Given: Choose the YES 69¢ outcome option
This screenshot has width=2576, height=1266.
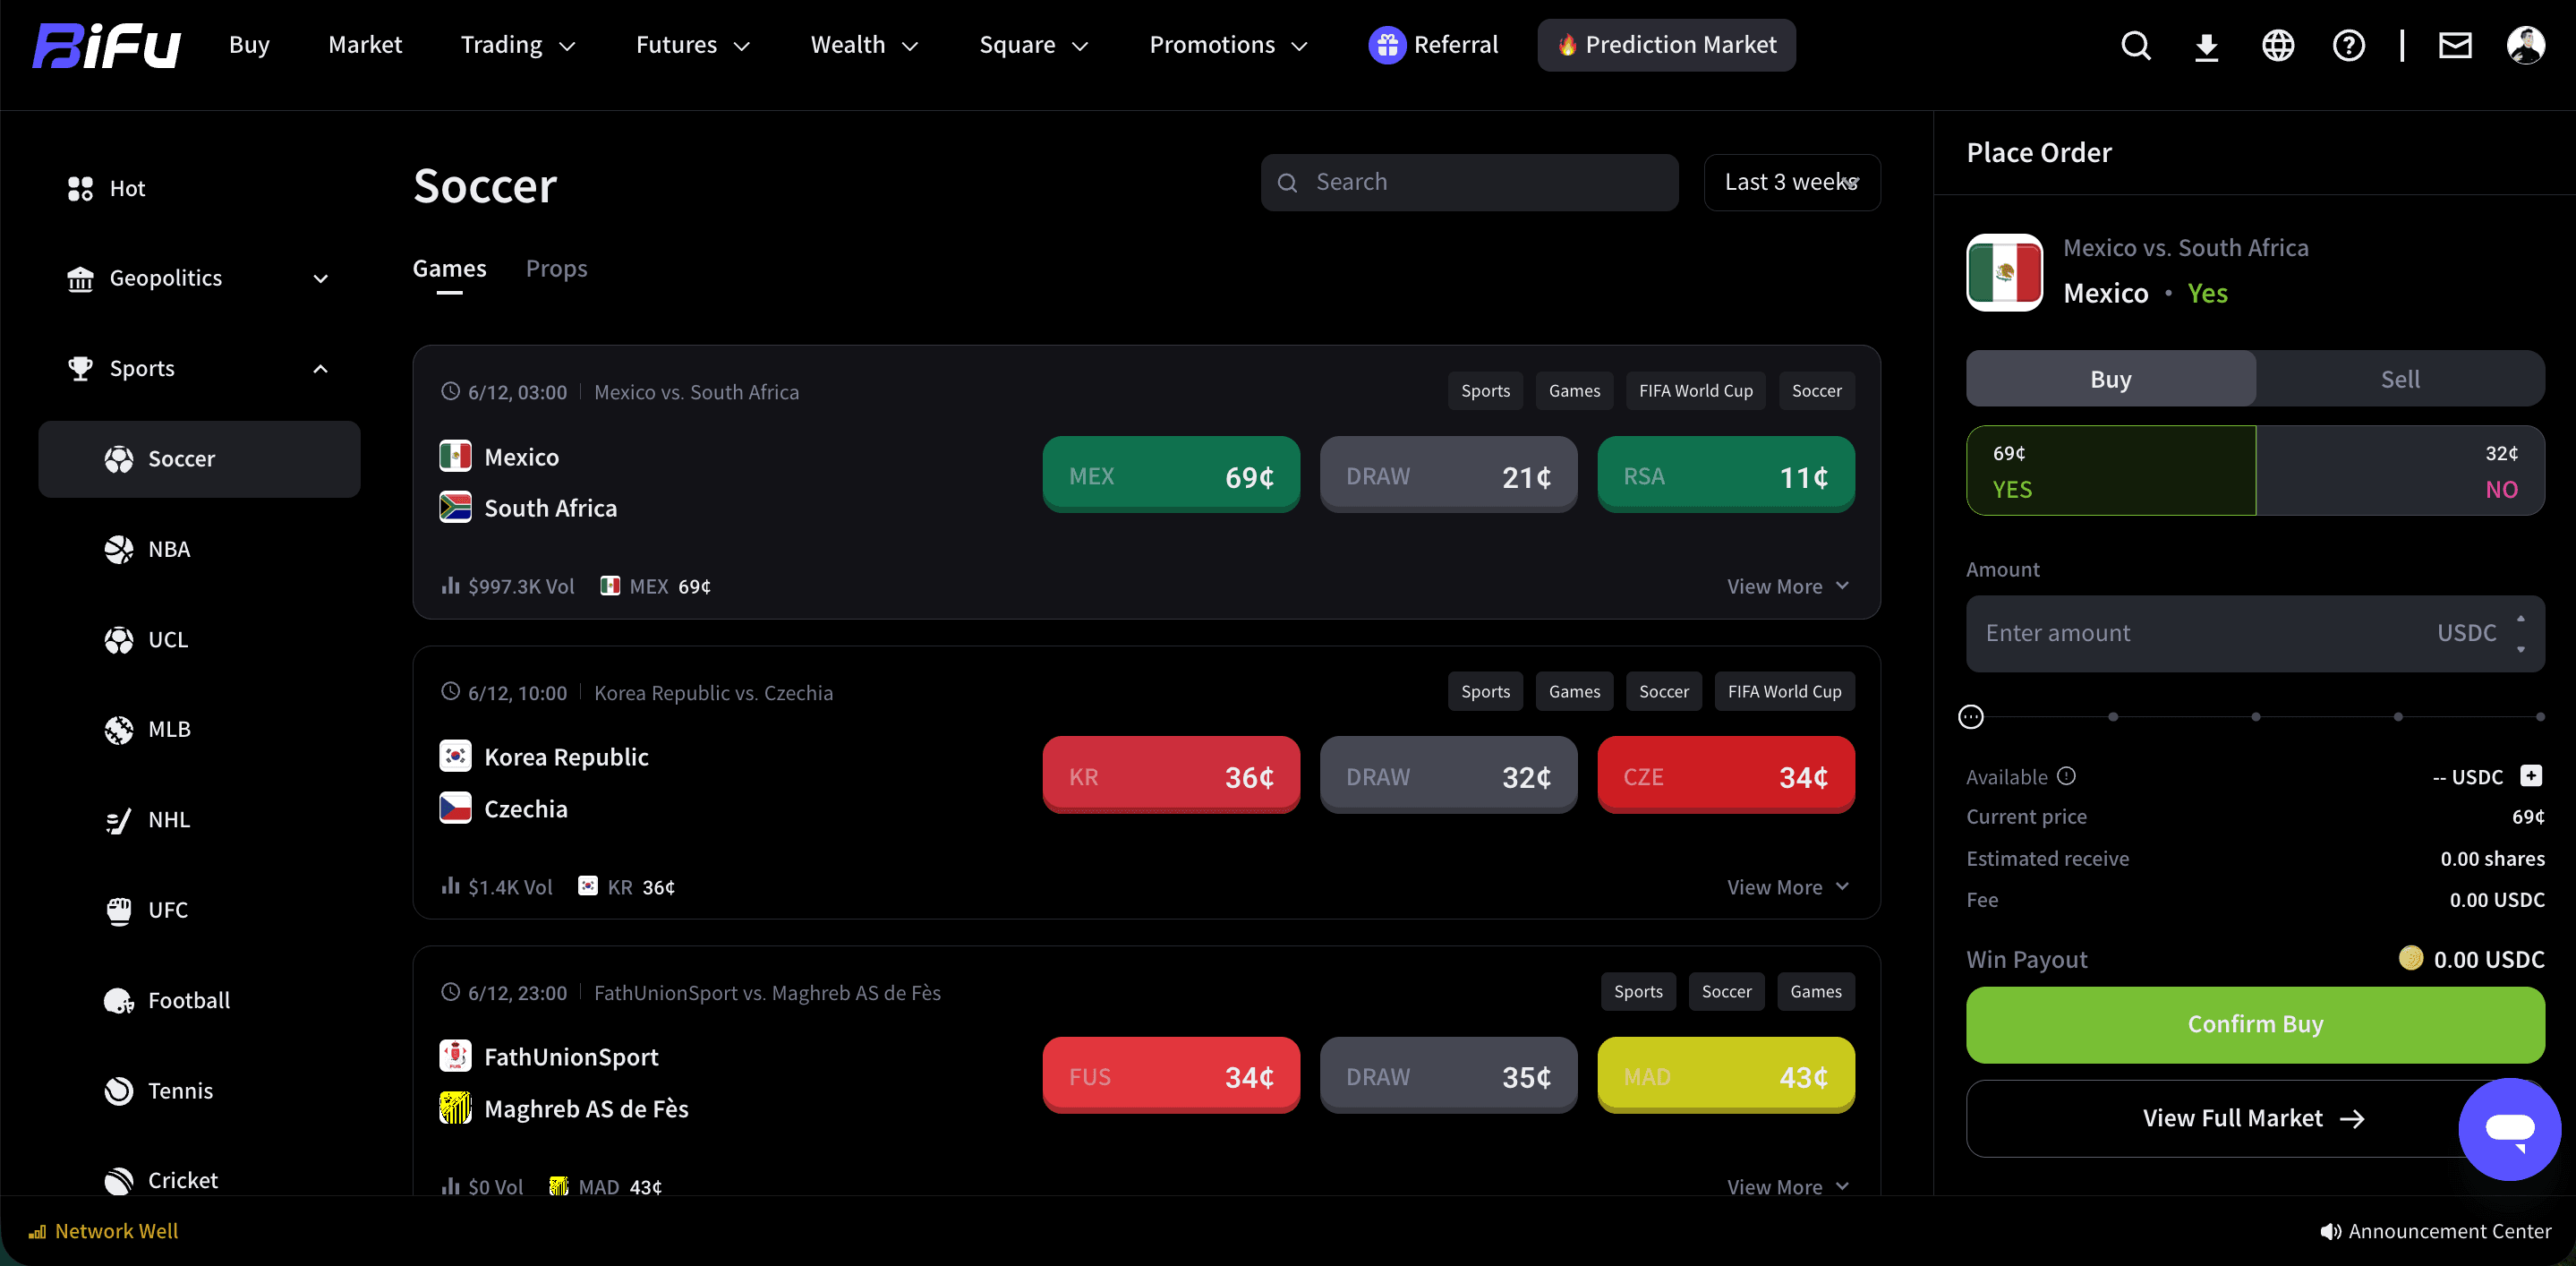Looking at the screenshot, I should point(2110,471).
